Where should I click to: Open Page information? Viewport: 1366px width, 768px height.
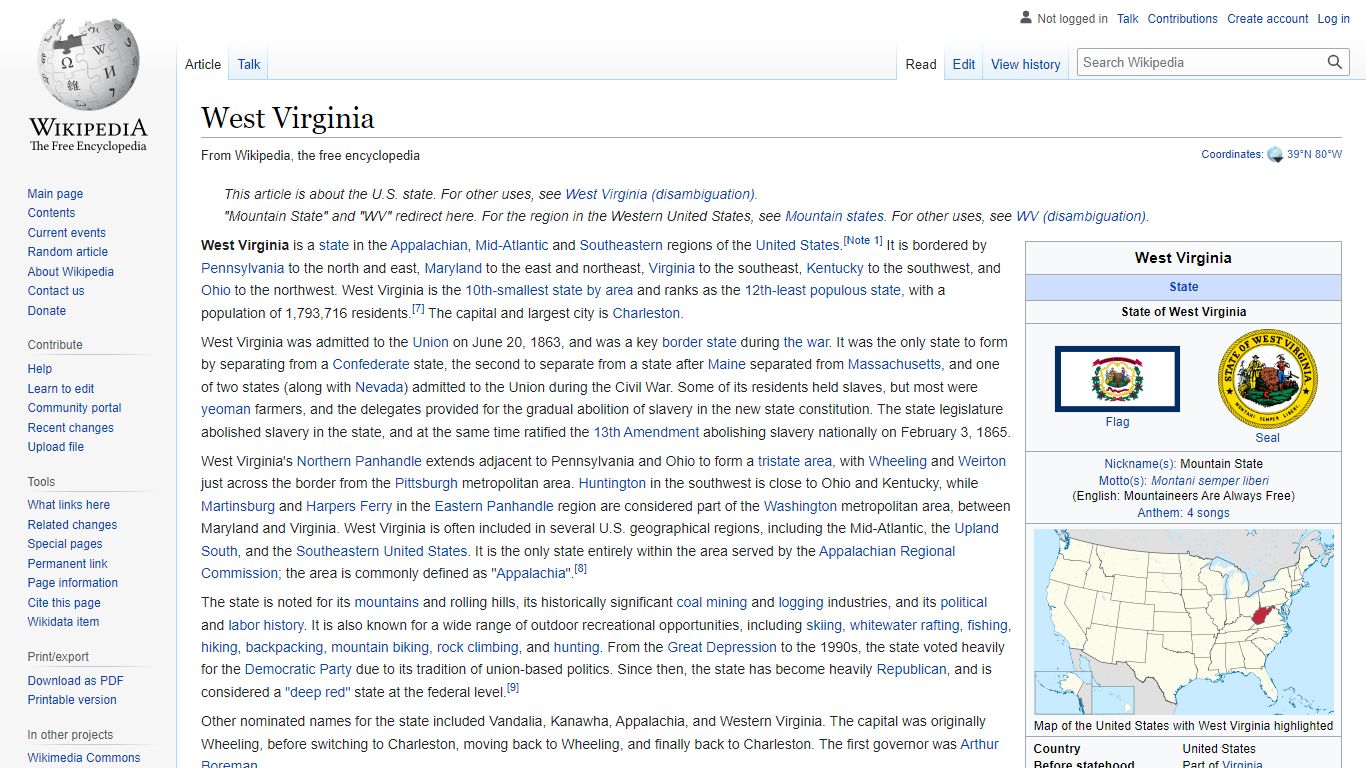pos(72,583)
